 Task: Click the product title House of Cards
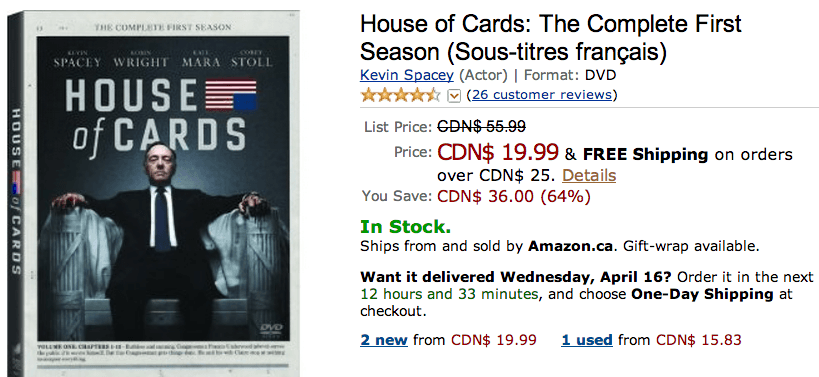coord(551,38)
